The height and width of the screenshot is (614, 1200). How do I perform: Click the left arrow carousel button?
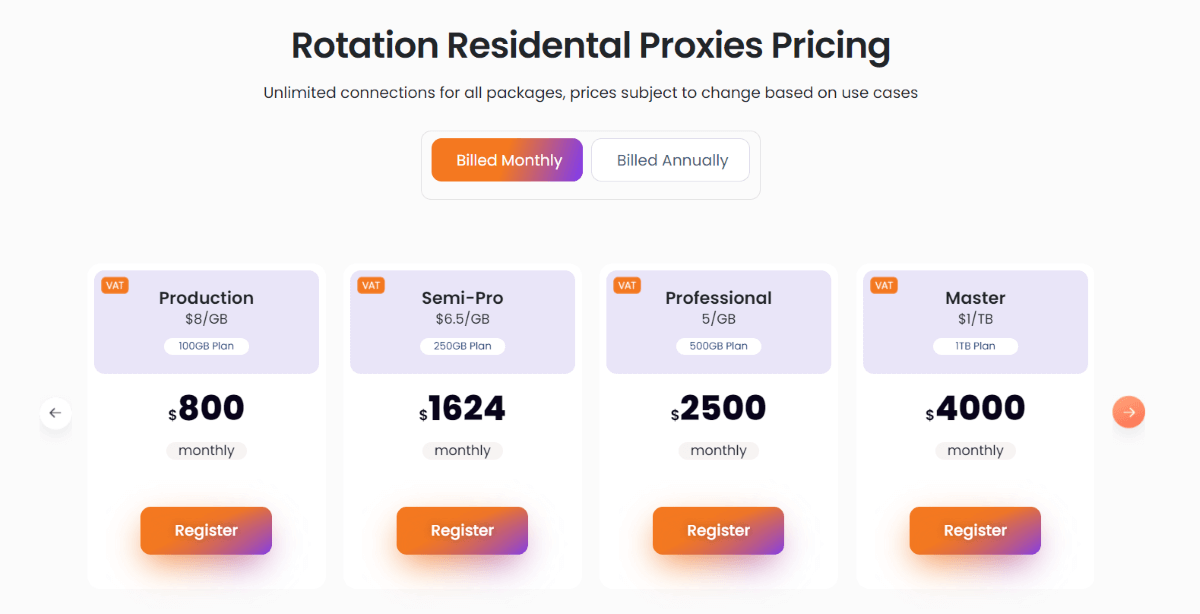click(x=55, y=412)
